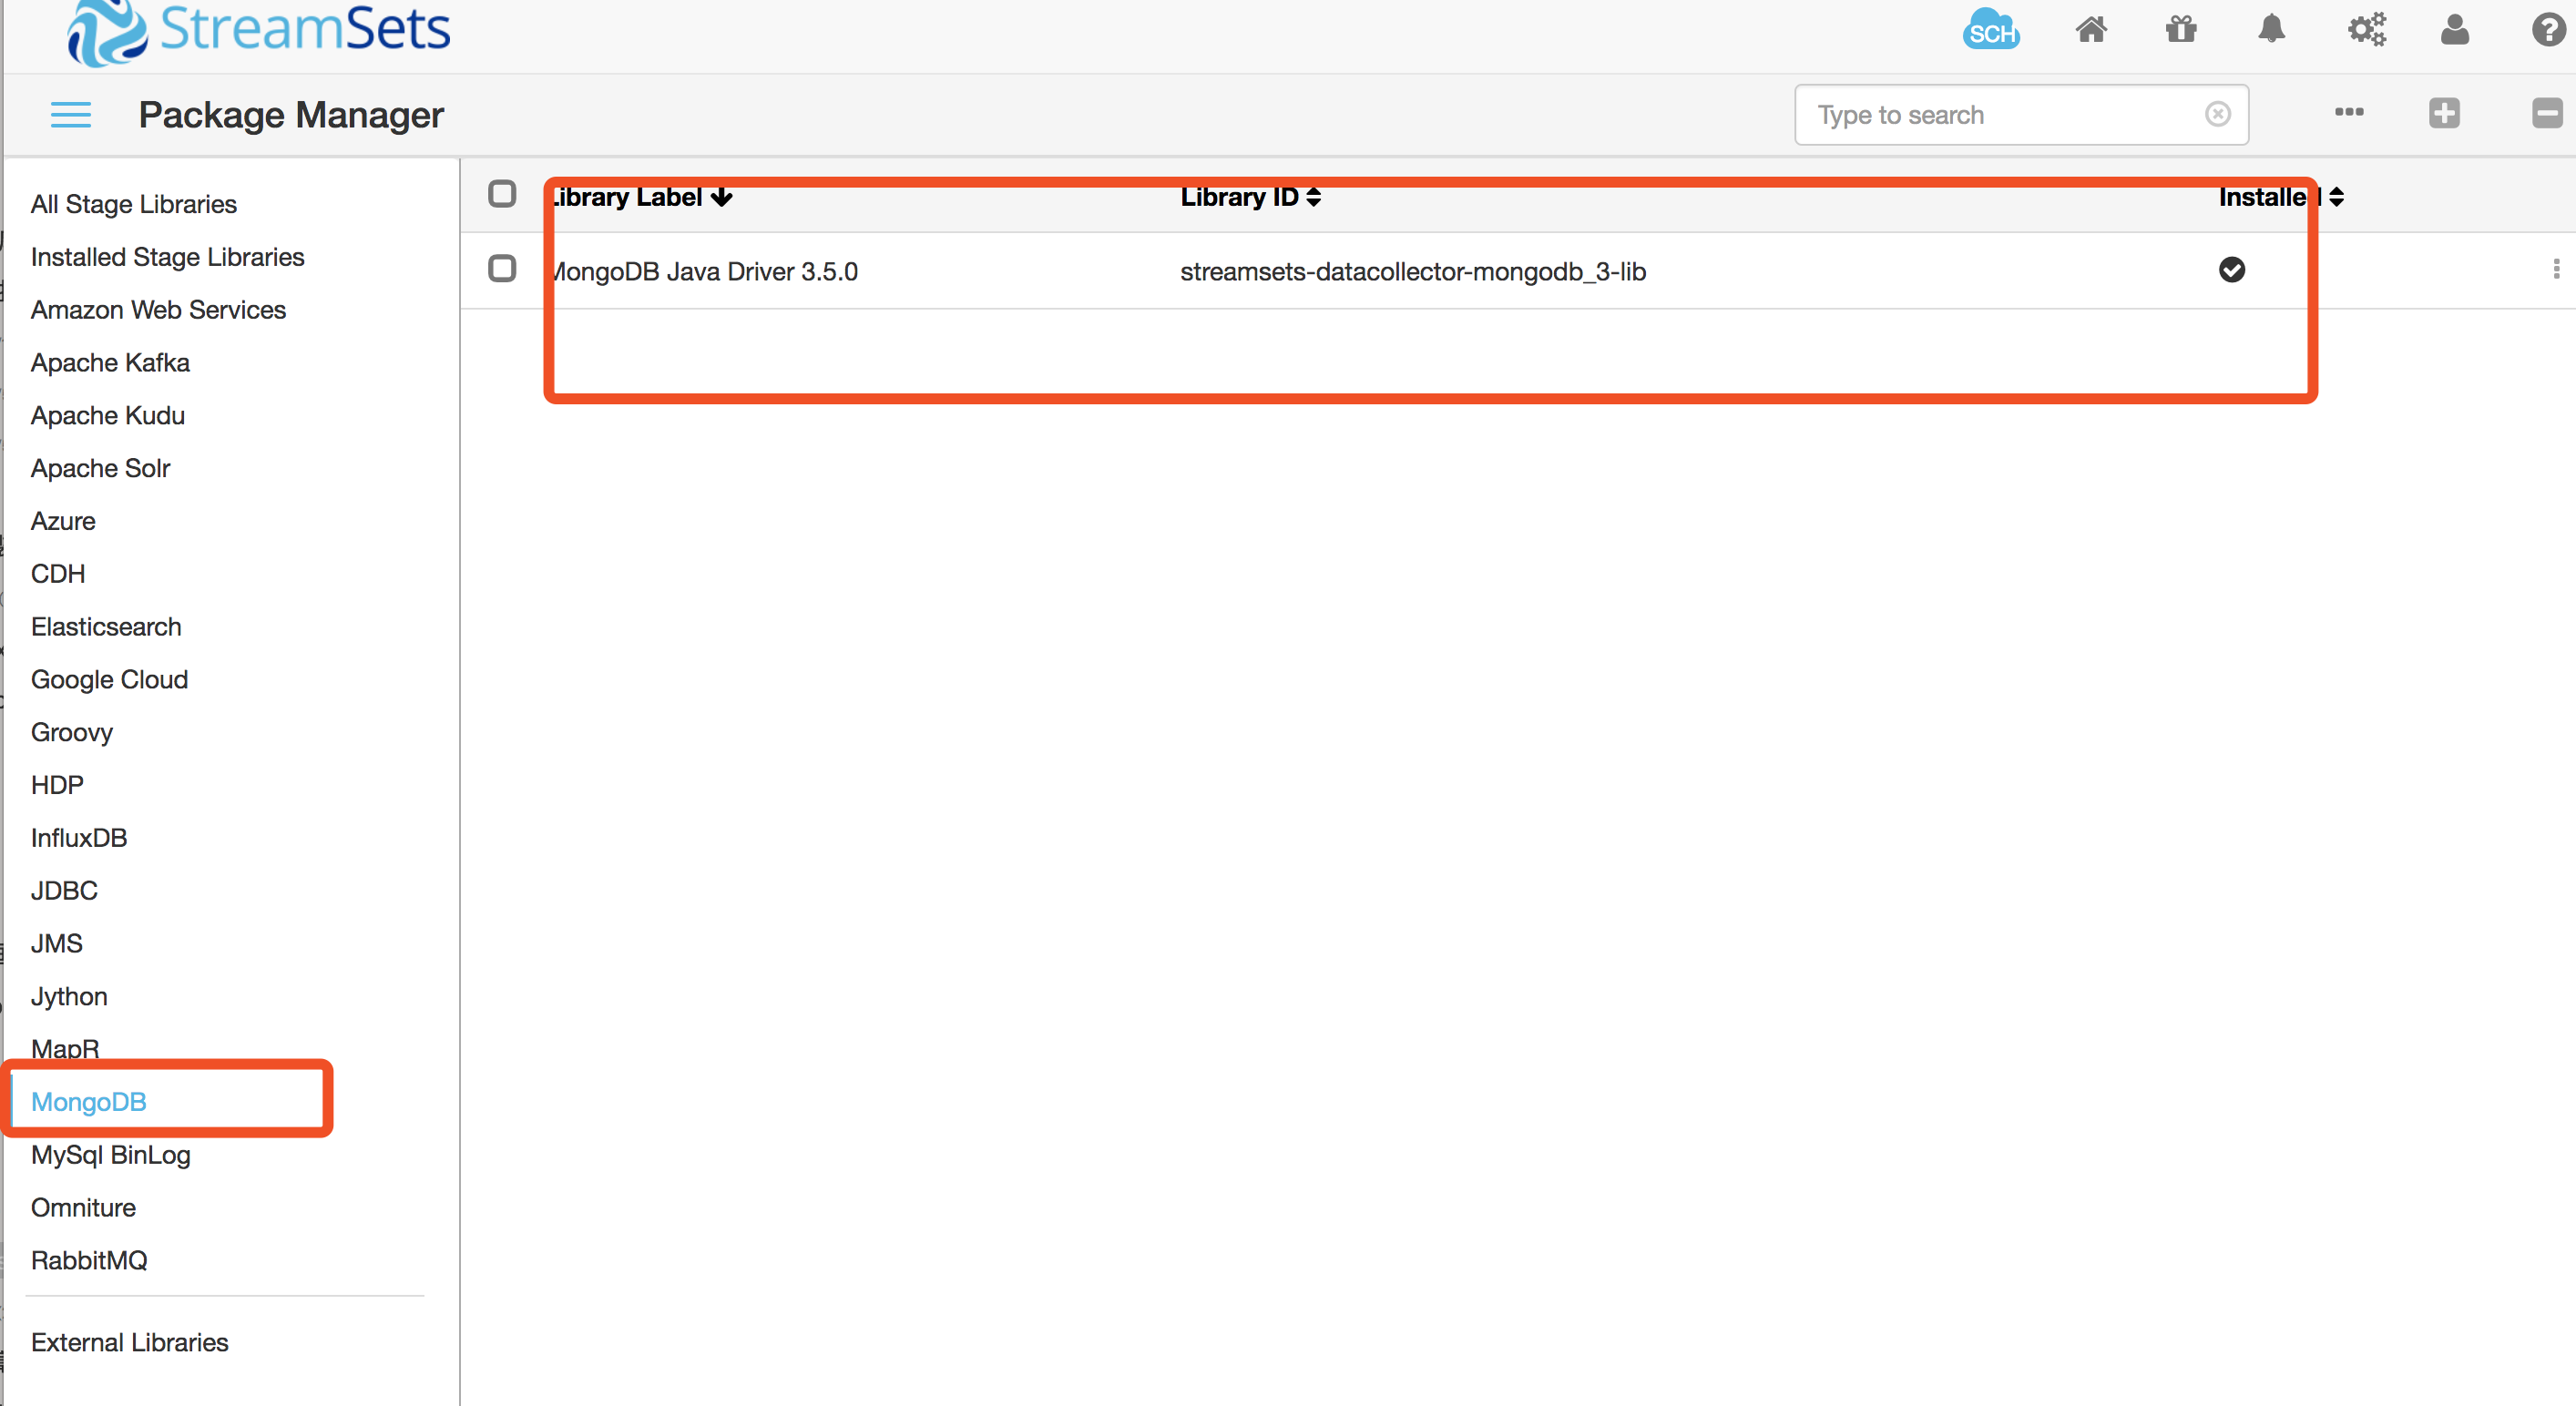
Task: Click the plus install libraries icon
Action: pyautogui.click(x=2444, y=113)
